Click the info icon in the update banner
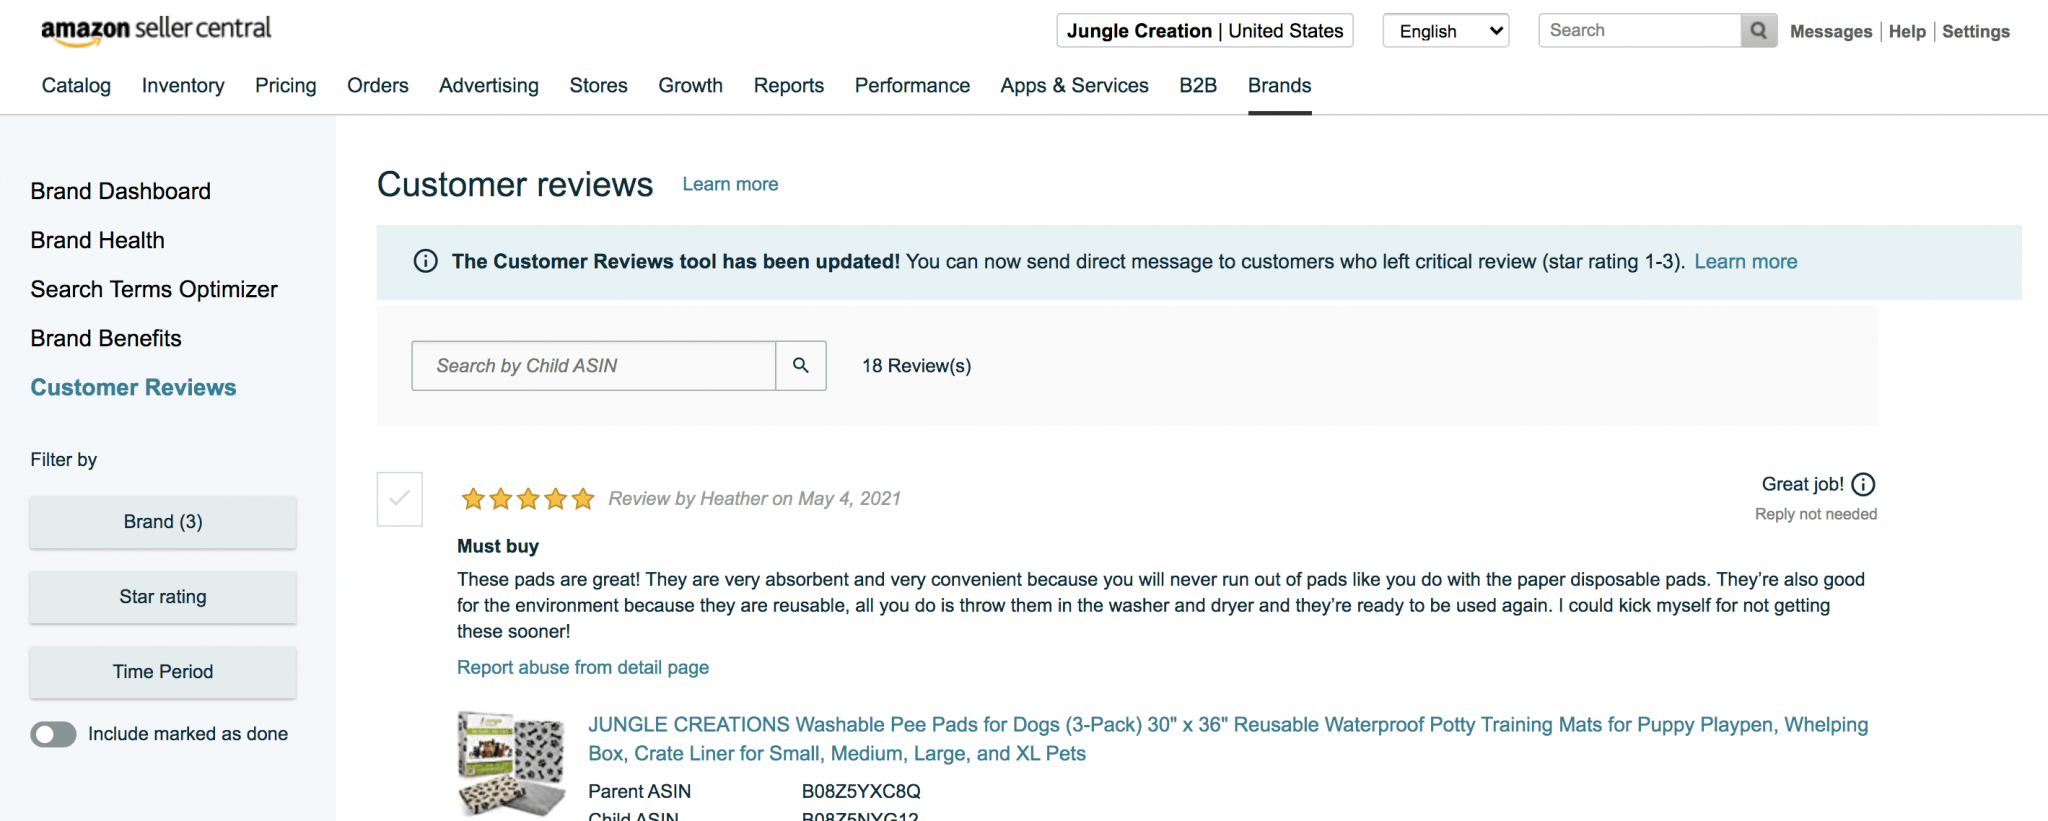This screenshot has width=2048, height=821. pyautogui.click(x=426, y=262)
